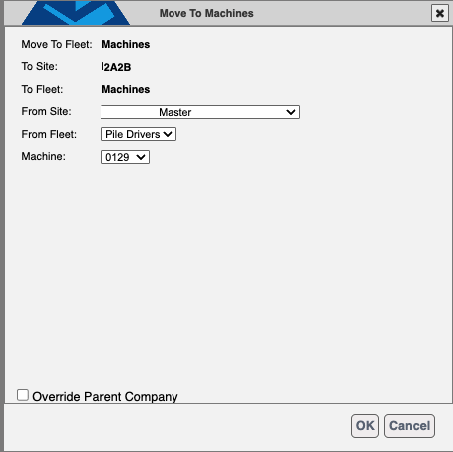Dismiss the dialog with Cancel
The image size is (453, 452).
409,426
